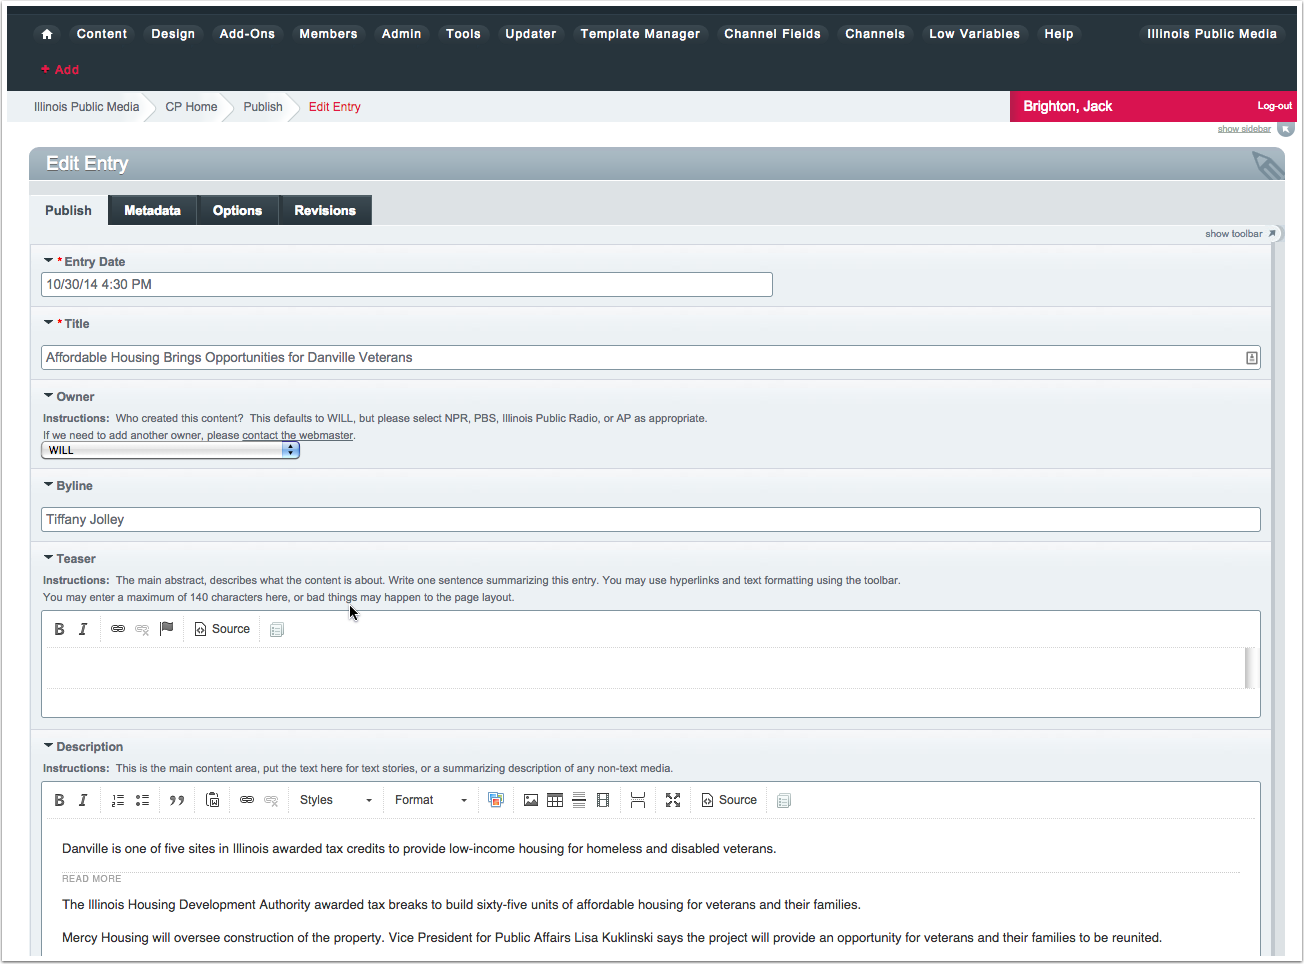Click the contact the webmaster link
Image resolution: width=1304 pixels, height=964 pixels.
pyautogui.click(x=298, y=436)
